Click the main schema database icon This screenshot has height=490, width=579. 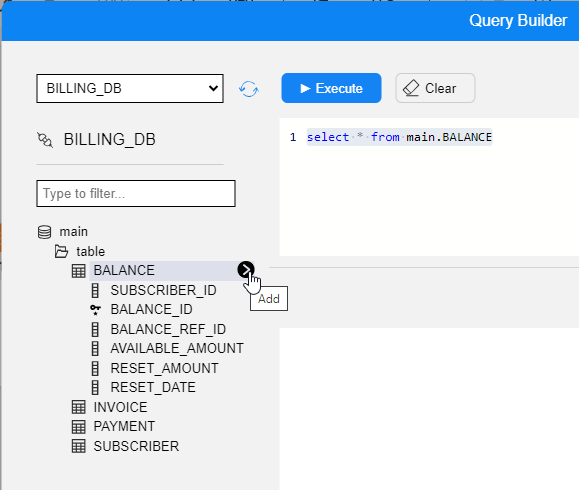click(x=45, y=232)
